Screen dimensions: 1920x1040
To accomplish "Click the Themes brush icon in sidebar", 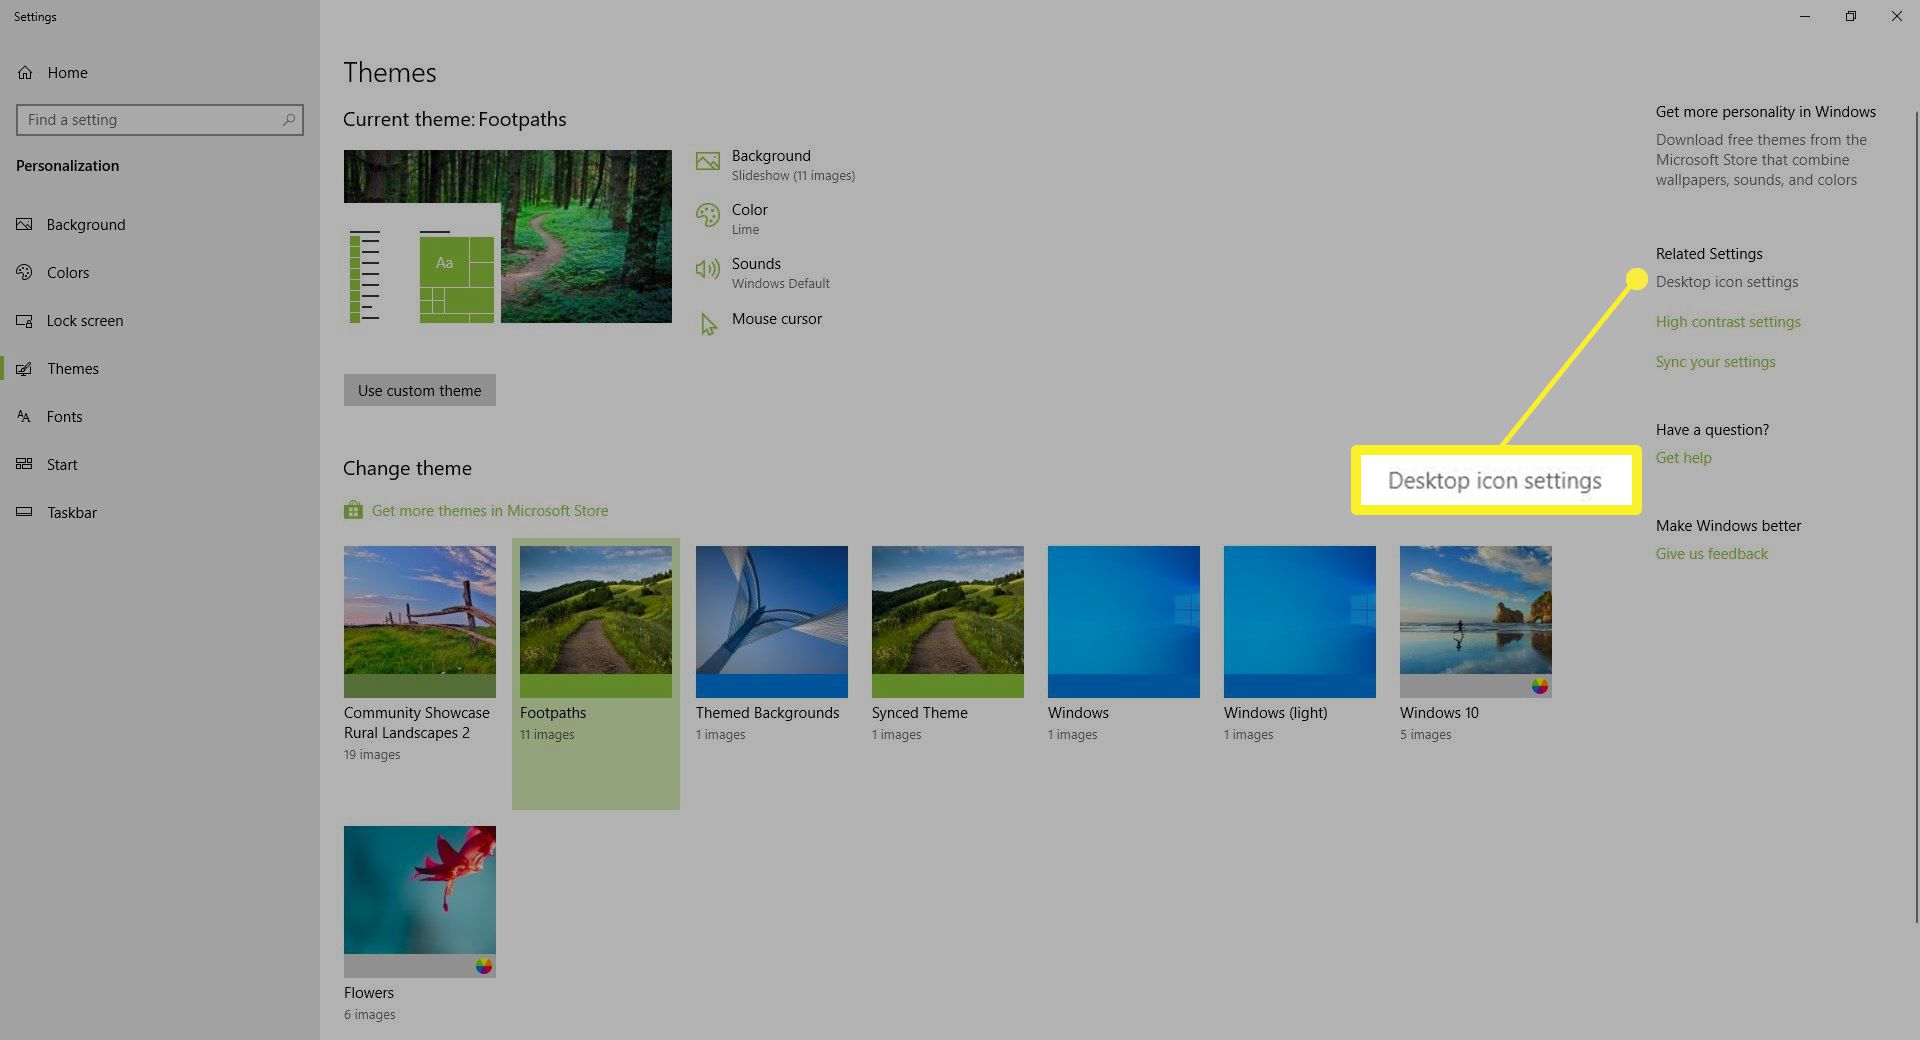I will [x=25, y=369].
